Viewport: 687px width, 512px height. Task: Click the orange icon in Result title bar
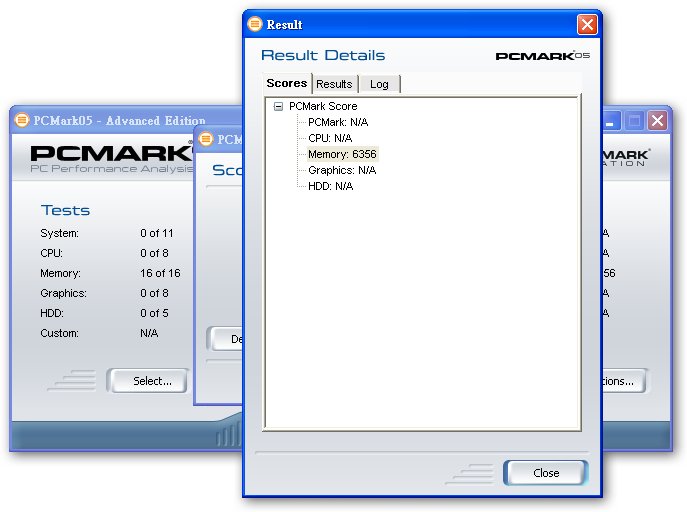[255, 24]
